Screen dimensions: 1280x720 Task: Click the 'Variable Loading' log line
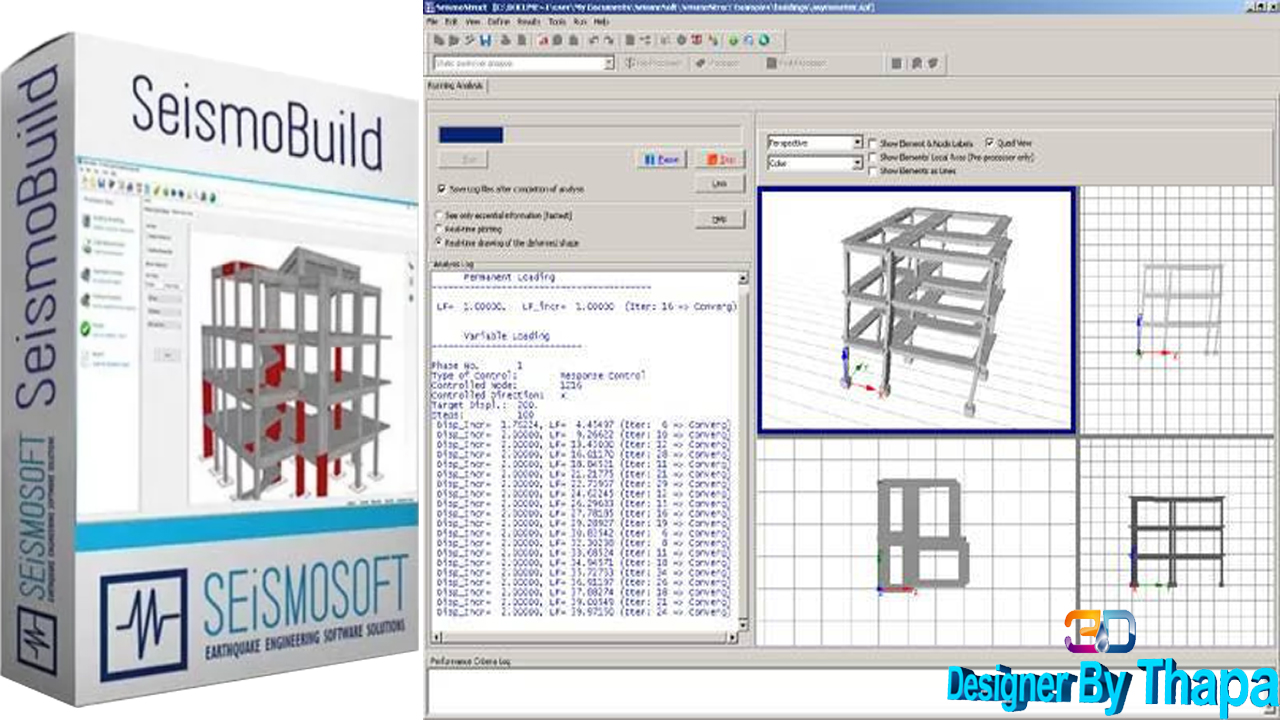tap(507, 336)
